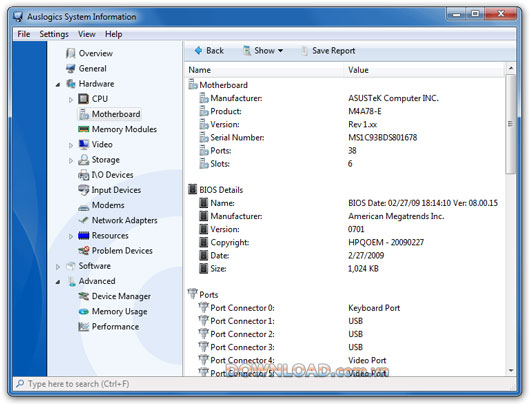Open the Overview section icon
Screen dimensions: 530x405
pyautogui.click(x=71, y=53)
